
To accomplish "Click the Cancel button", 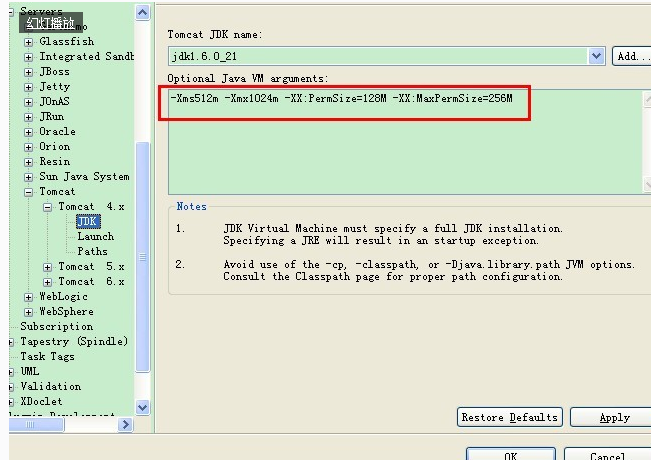I will [x=607, y=454].
